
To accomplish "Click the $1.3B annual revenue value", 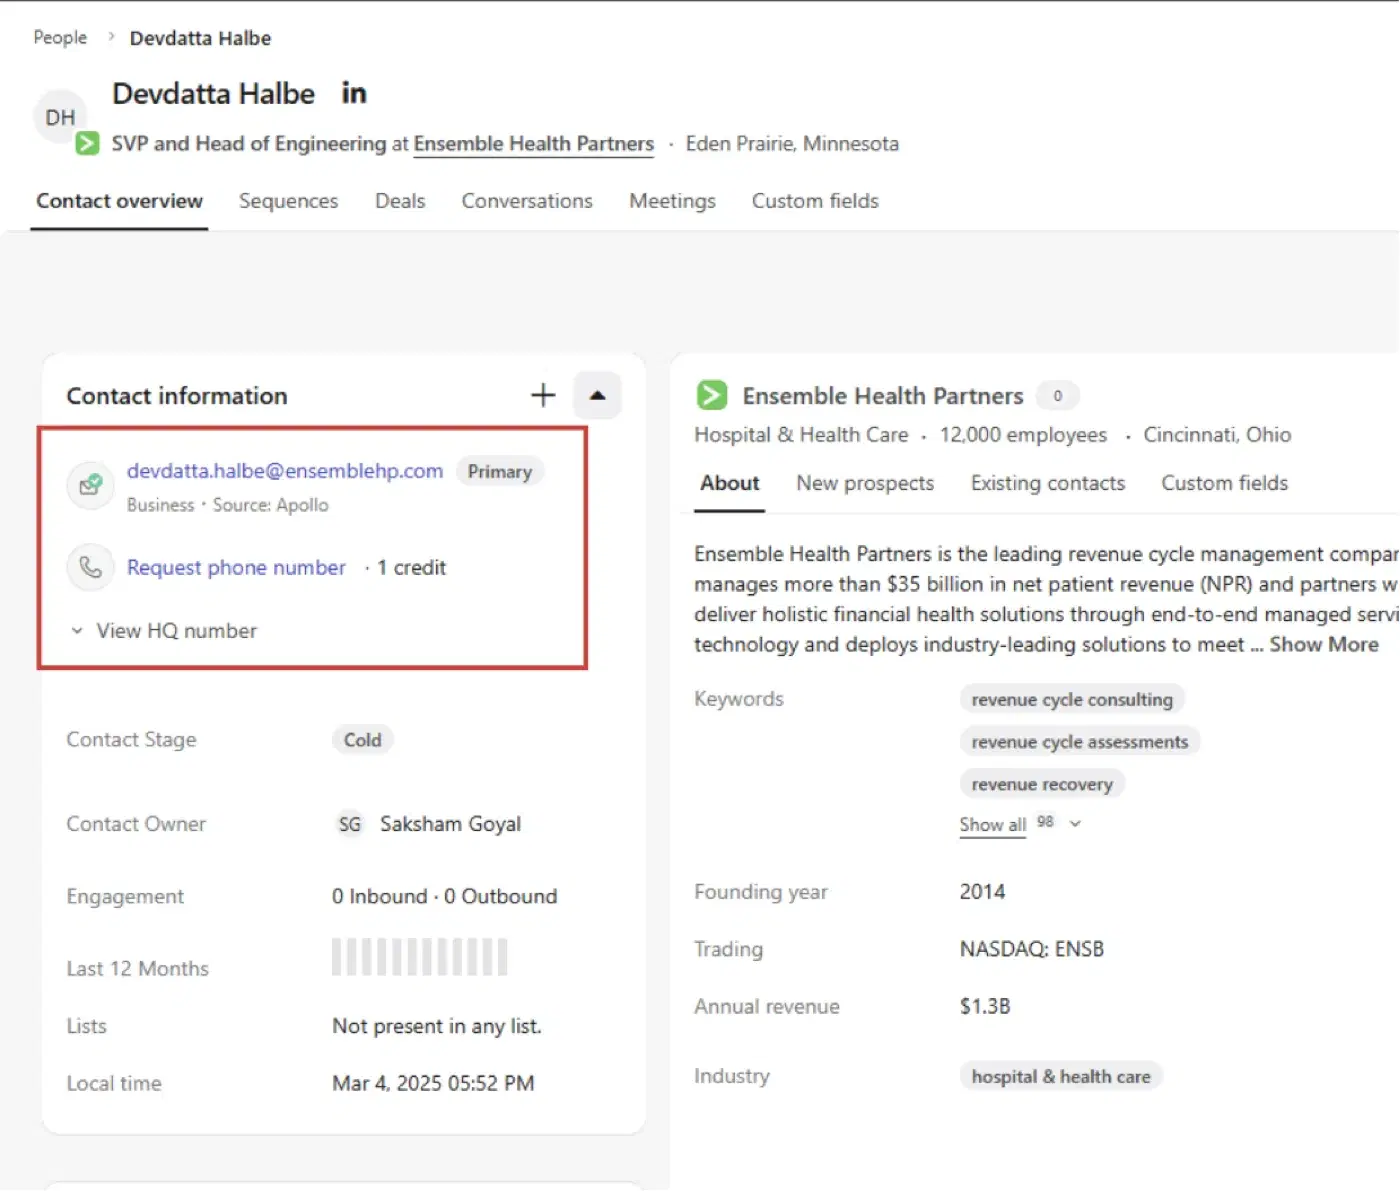I will pos(985,1006).
